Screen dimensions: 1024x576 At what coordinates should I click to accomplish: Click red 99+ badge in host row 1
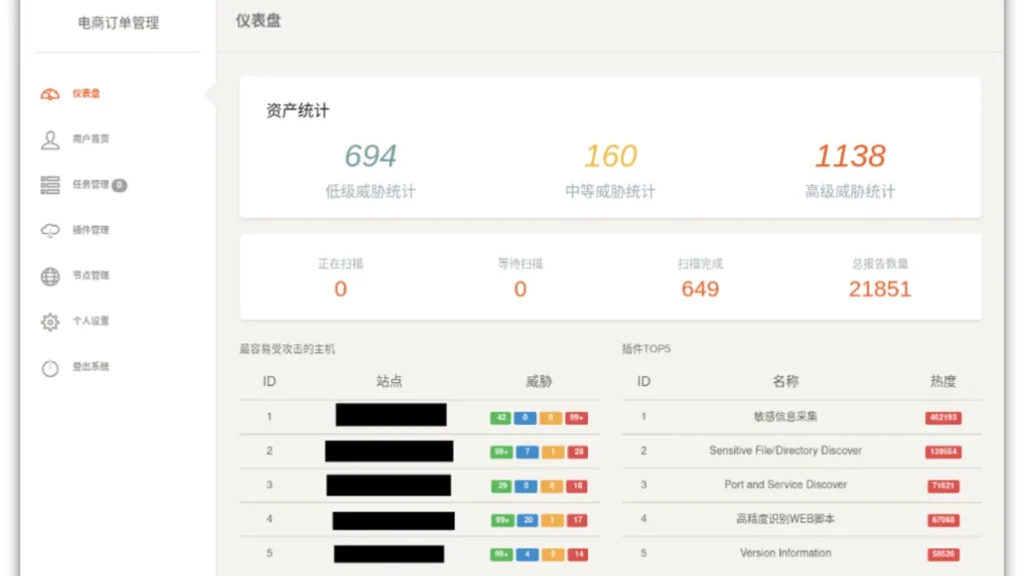[576, 418]
